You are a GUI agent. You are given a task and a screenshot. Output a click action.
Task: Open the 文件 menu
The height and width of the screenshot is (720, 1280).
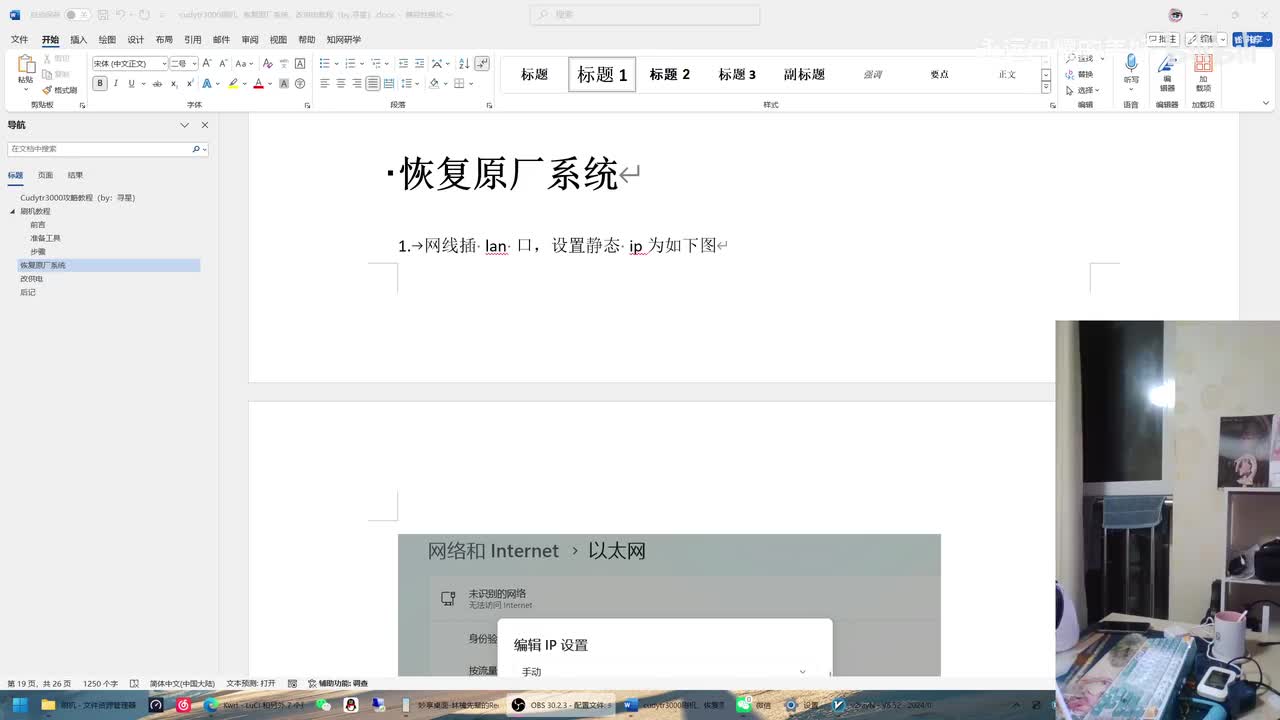(x=19, y=40)
